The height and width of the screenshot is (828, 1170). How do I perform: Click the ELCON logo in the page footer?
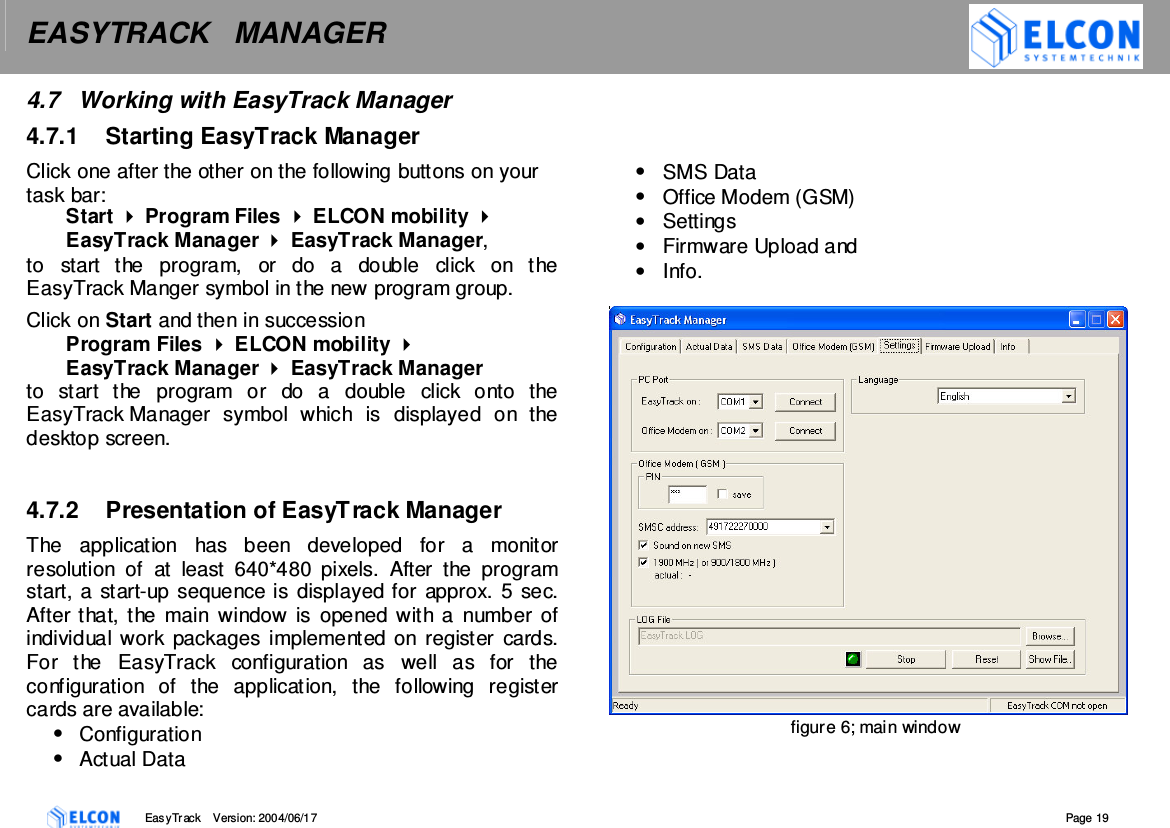[84, 817]
